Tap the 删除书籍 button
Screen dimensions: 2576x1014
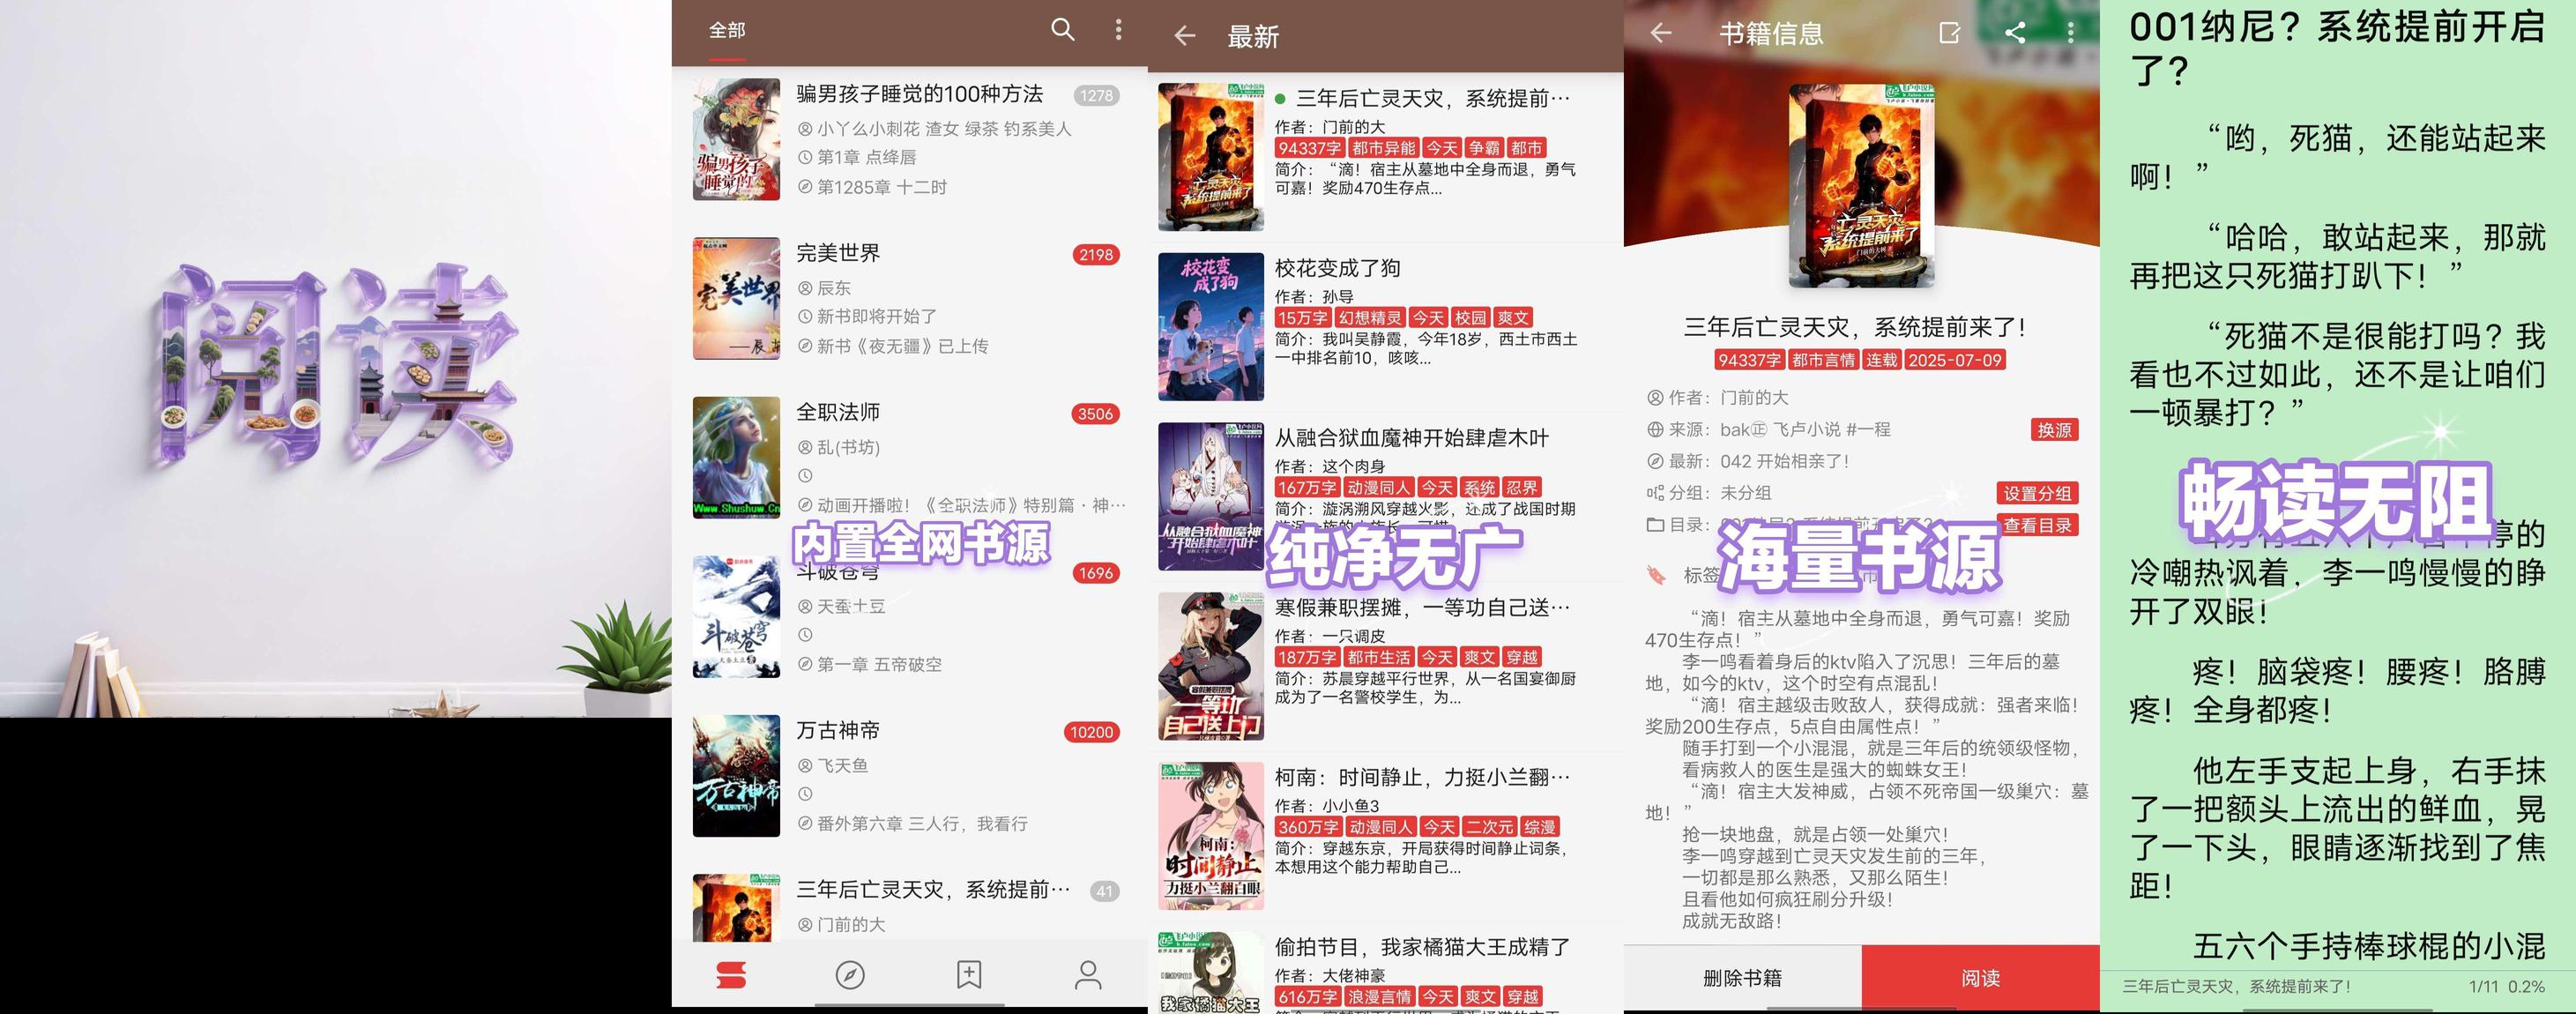[x=1742, y=978]
